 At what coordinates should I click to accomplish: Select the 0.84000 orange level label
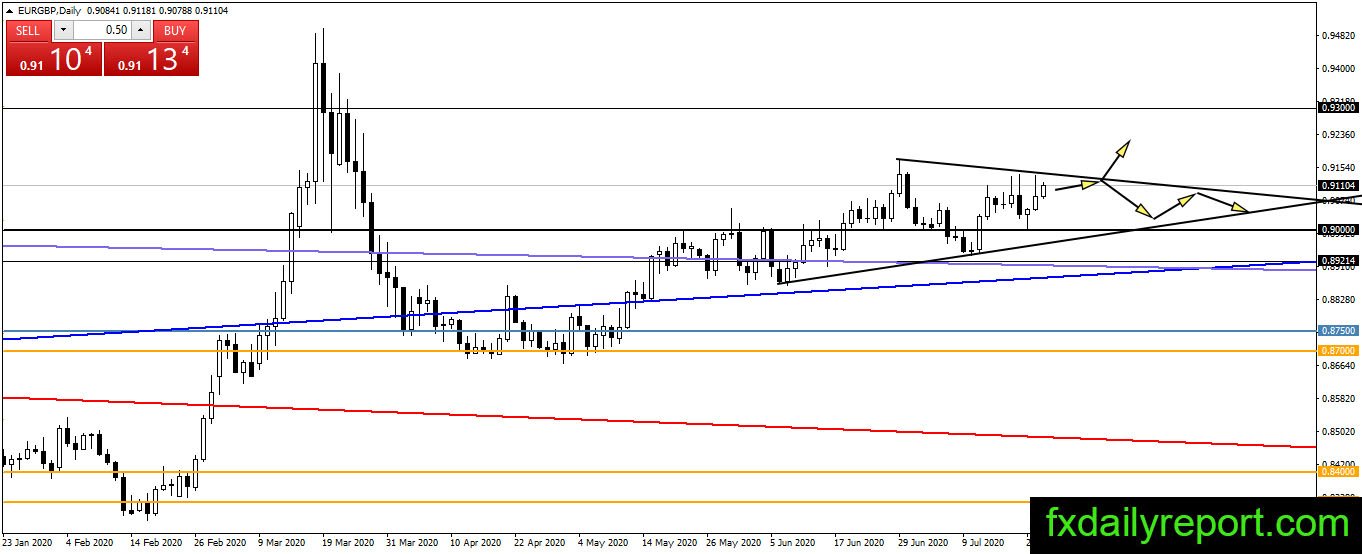pyautogui.click(x=1338, y=471)
